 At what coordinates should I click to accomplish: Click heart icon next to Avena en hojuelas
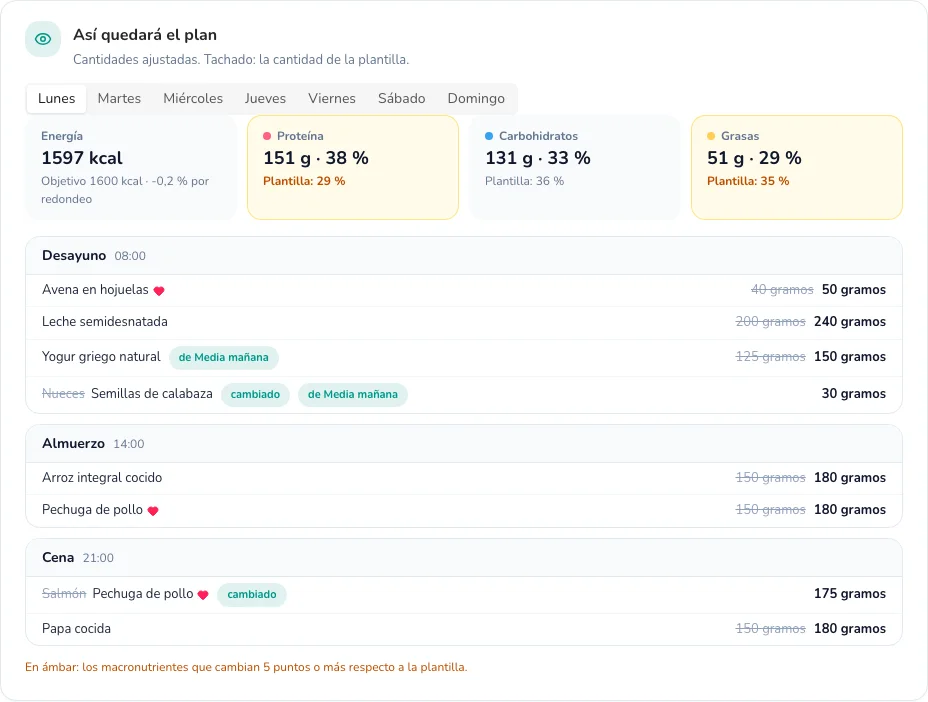tap(159, 291)
